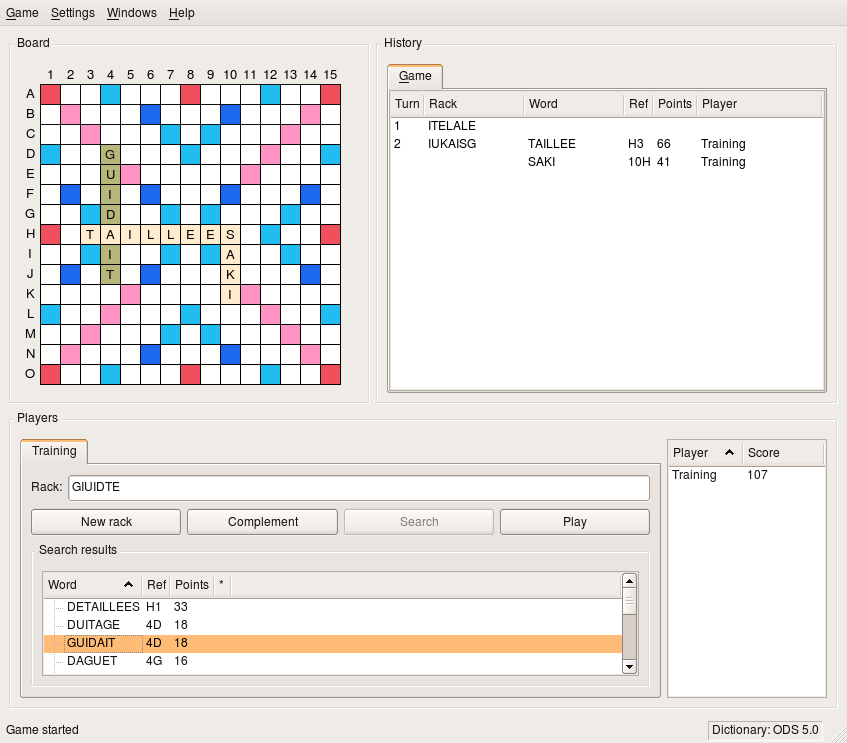Click the G tile on the board
Image resolution: width=847 pixels, height=743 pixels.
click(x=110, y=154)
